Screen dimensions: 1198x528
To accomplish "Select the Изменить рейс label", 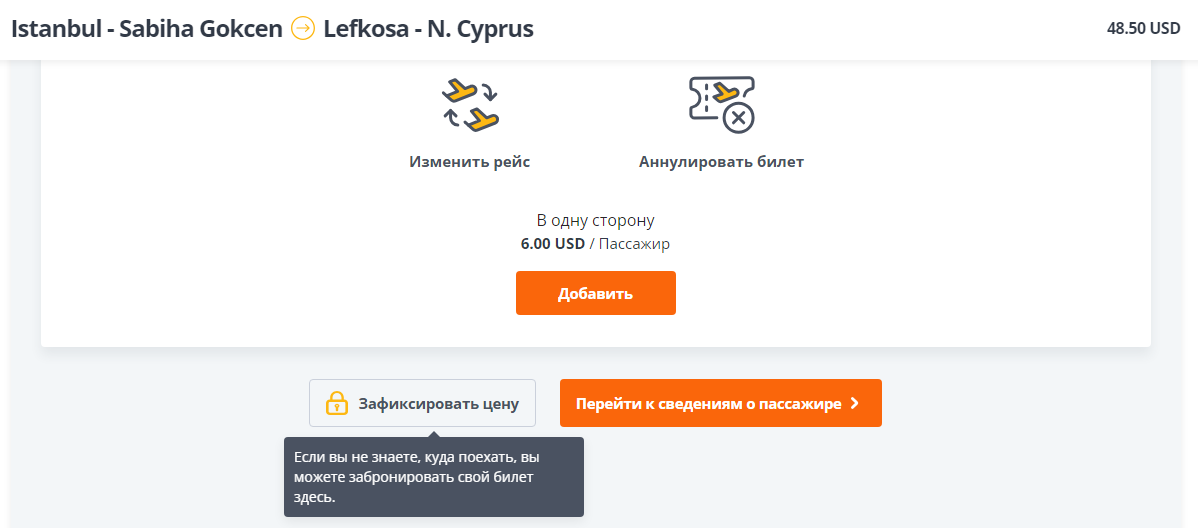I will coord(470,162).
